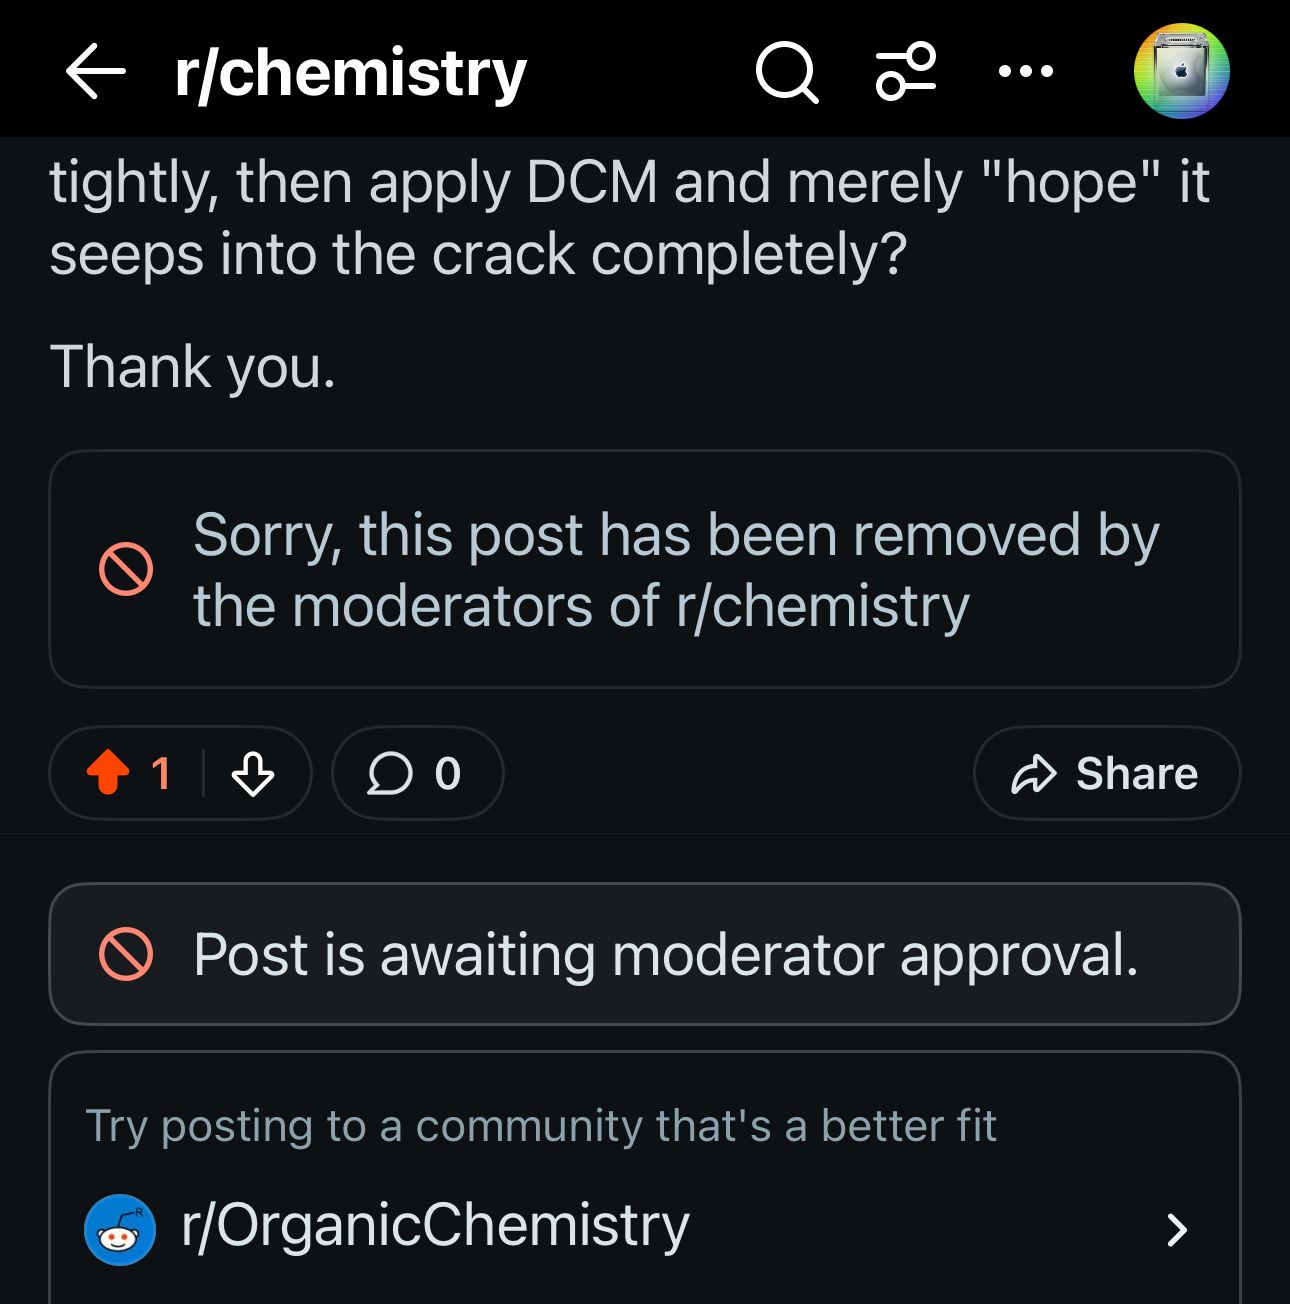The image size is (1290, 1304).
Task: Toggle the downvote arrow on the post
Action: coord(253,773)
